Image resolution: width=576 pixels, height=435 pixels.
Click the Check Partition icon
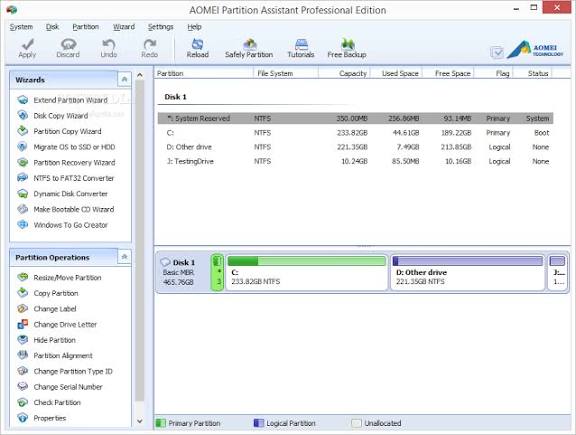coord(23,402)
